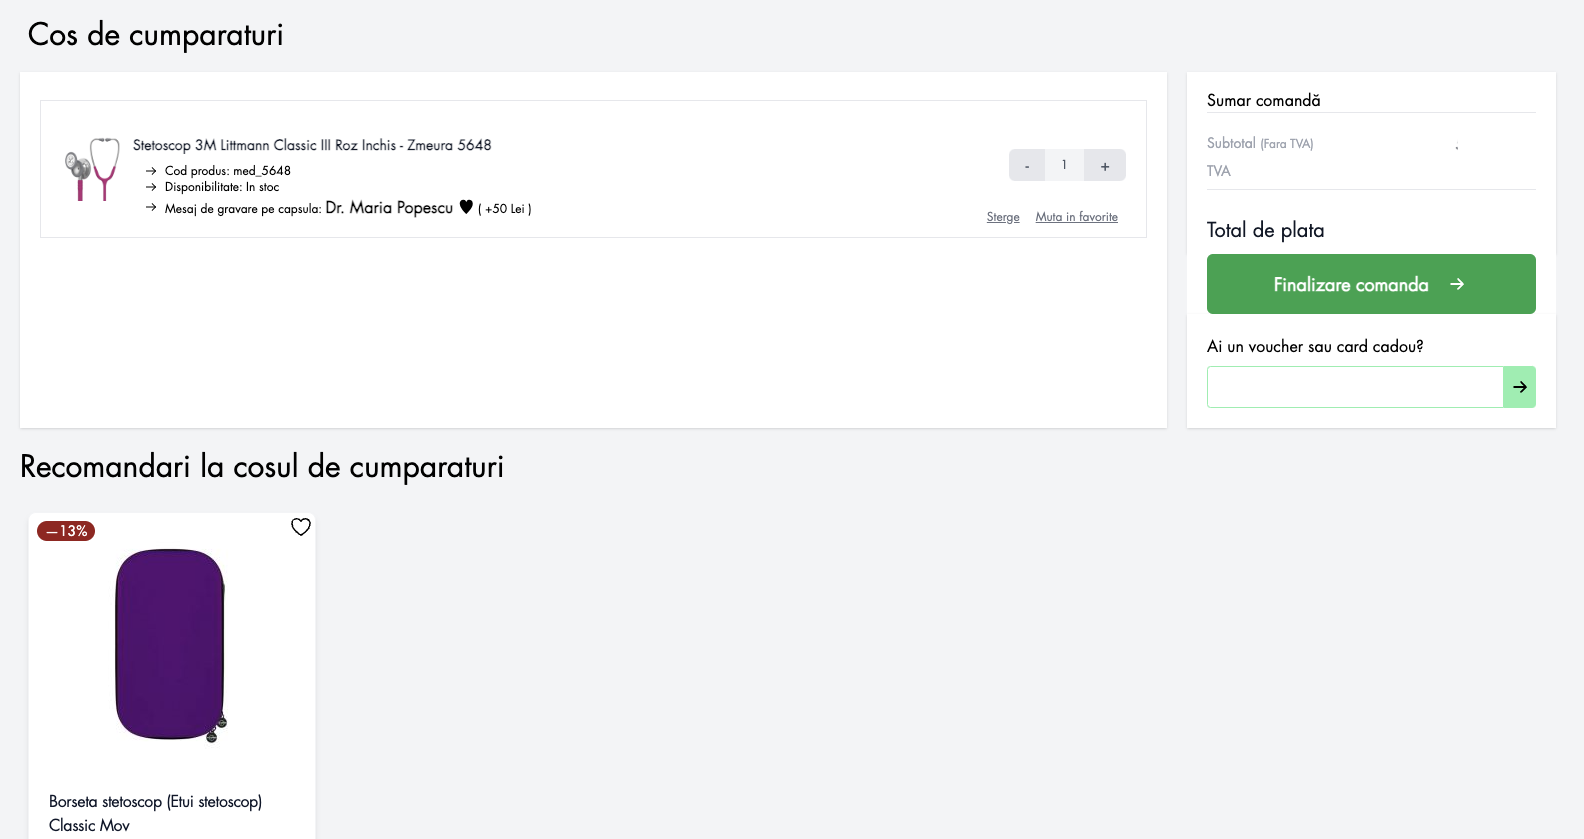
Task: Click the arrow icon in Finalizare comanda
Action: [1457, 284]
